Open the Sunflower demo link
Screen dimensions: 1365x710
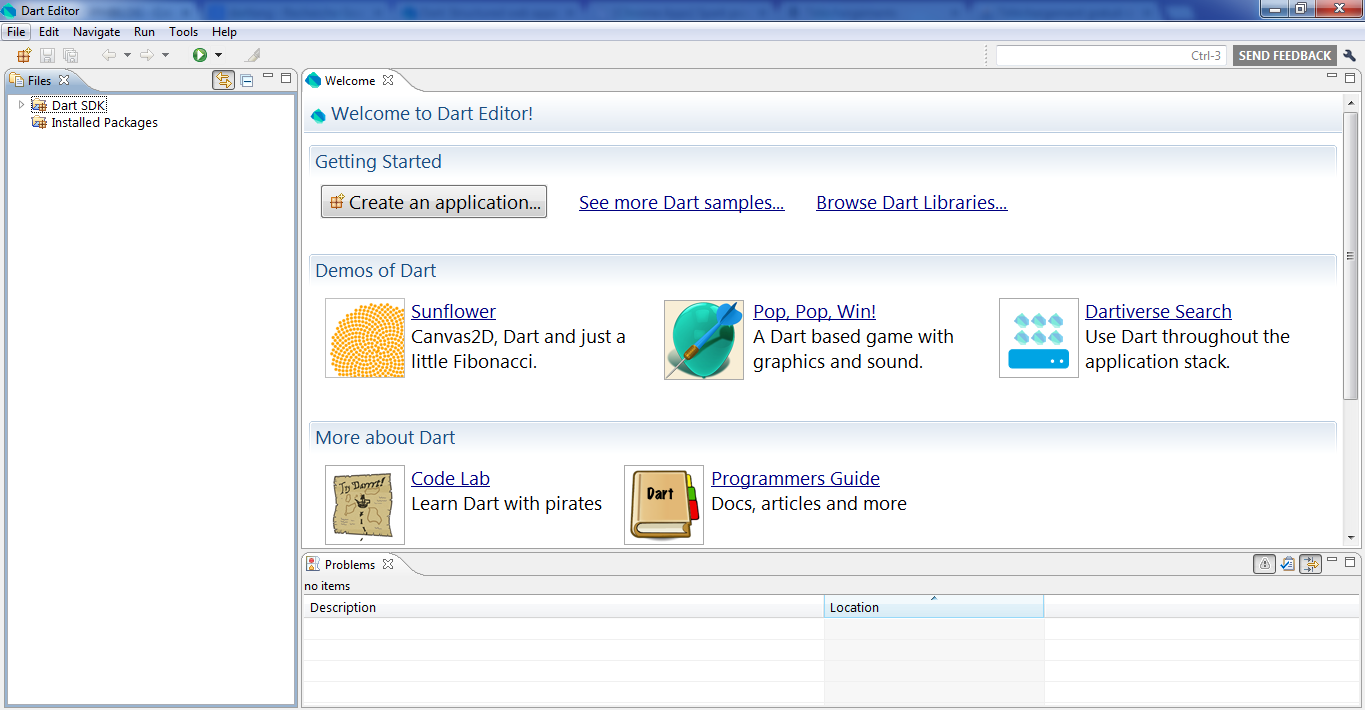tap(453, 312)
